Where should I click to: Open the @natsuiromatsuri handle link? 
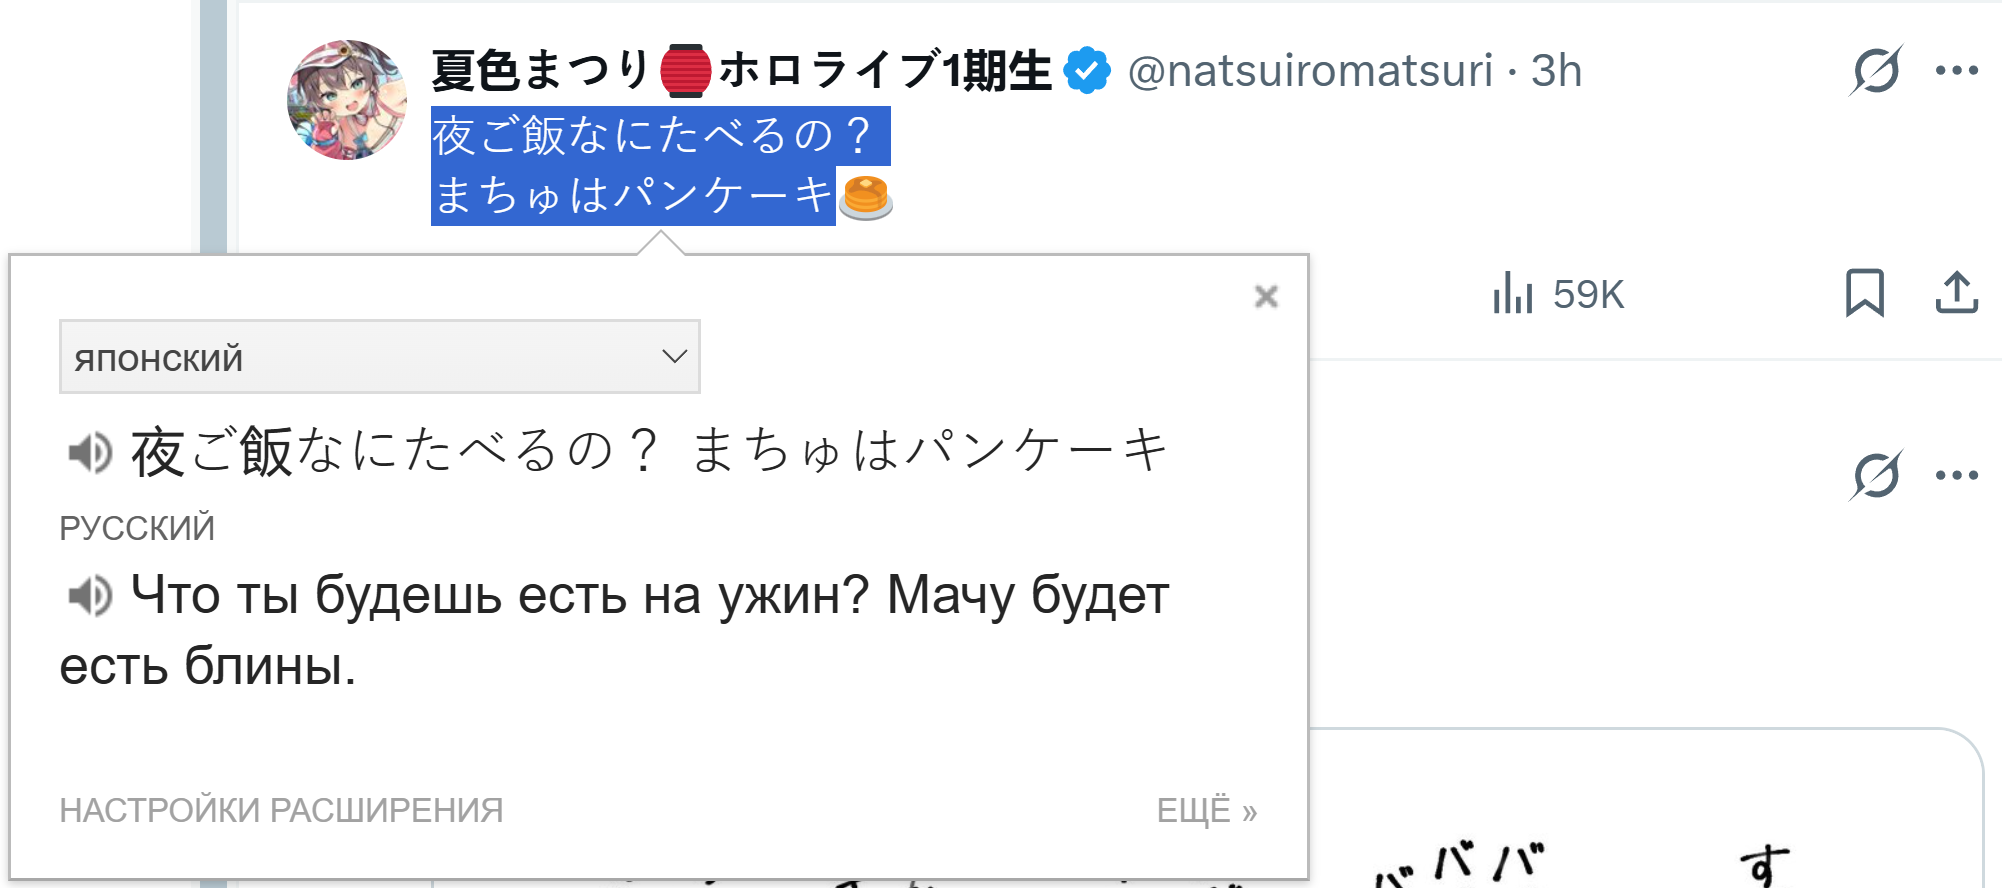click(1310, 71)
